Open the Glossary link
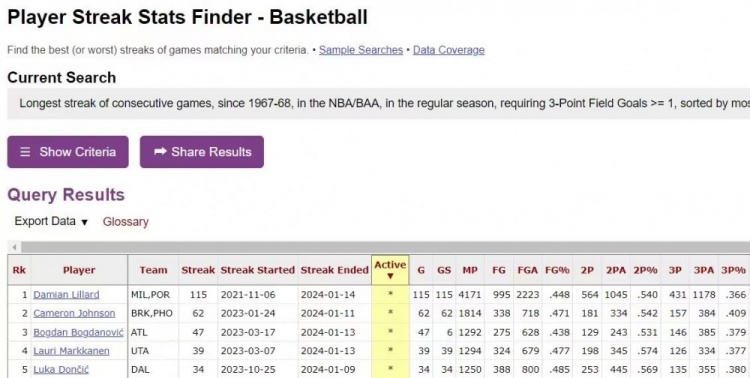This screenshot has height=378, width=750. pos(126,222)
